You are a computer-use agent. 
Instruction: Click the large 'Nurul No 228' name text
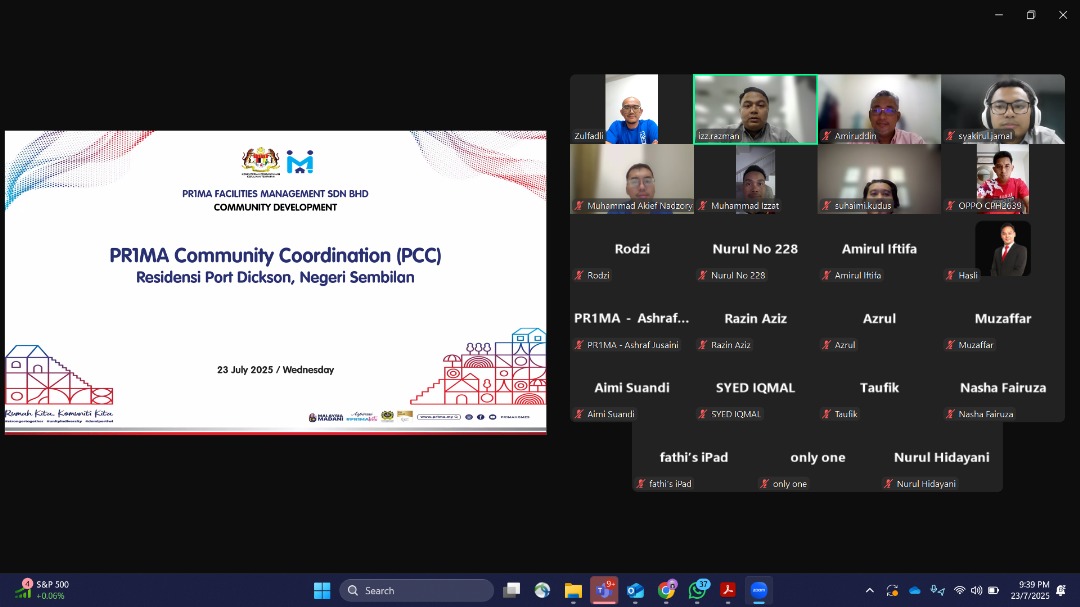755,249
